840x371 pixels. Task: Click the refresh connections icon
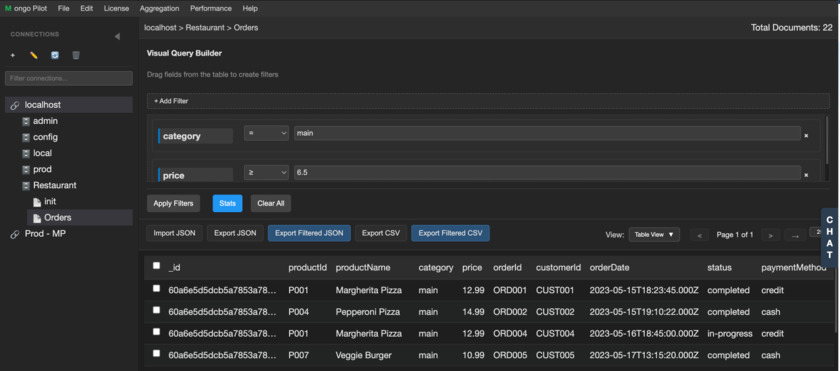point(55,55)
